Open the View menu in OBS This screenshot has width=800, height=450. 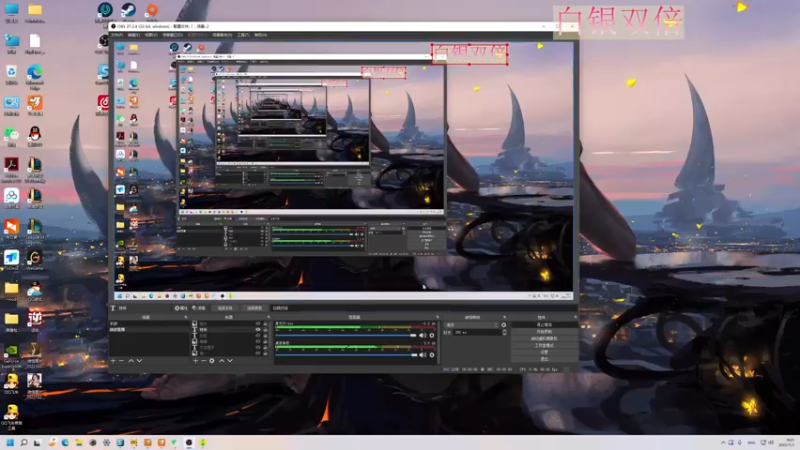pyautogui.click(x=151, y=35)
